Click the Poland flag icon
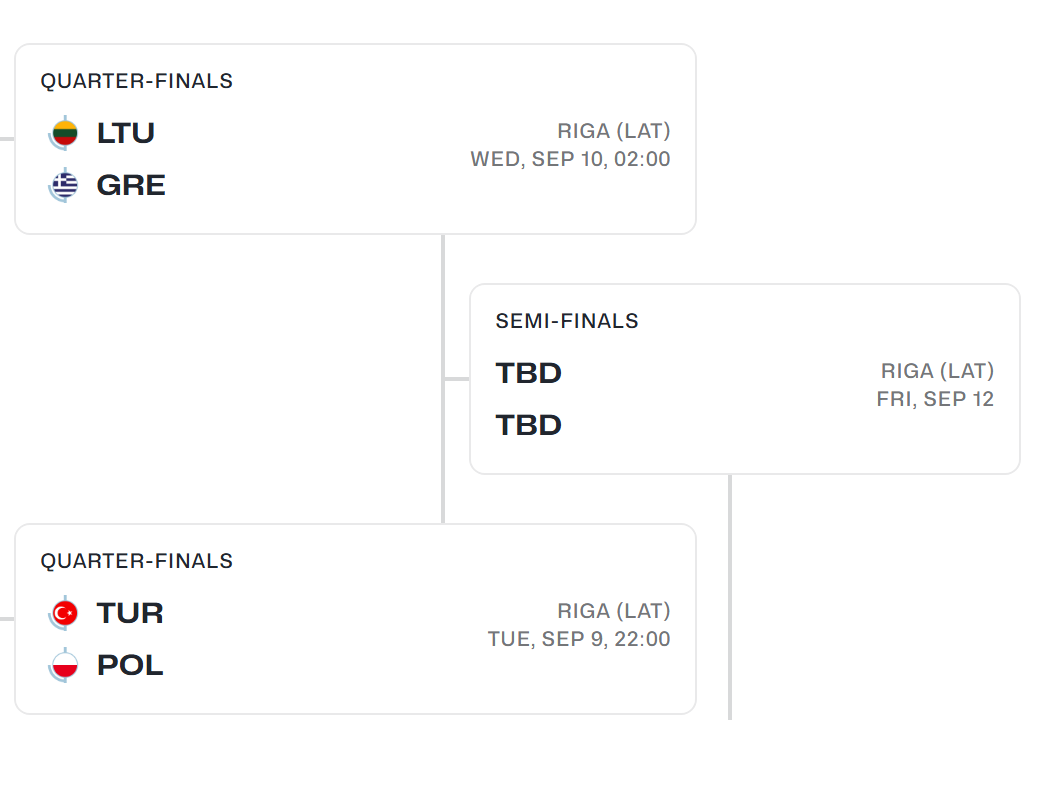1053x787 pixels. (64, 665)
